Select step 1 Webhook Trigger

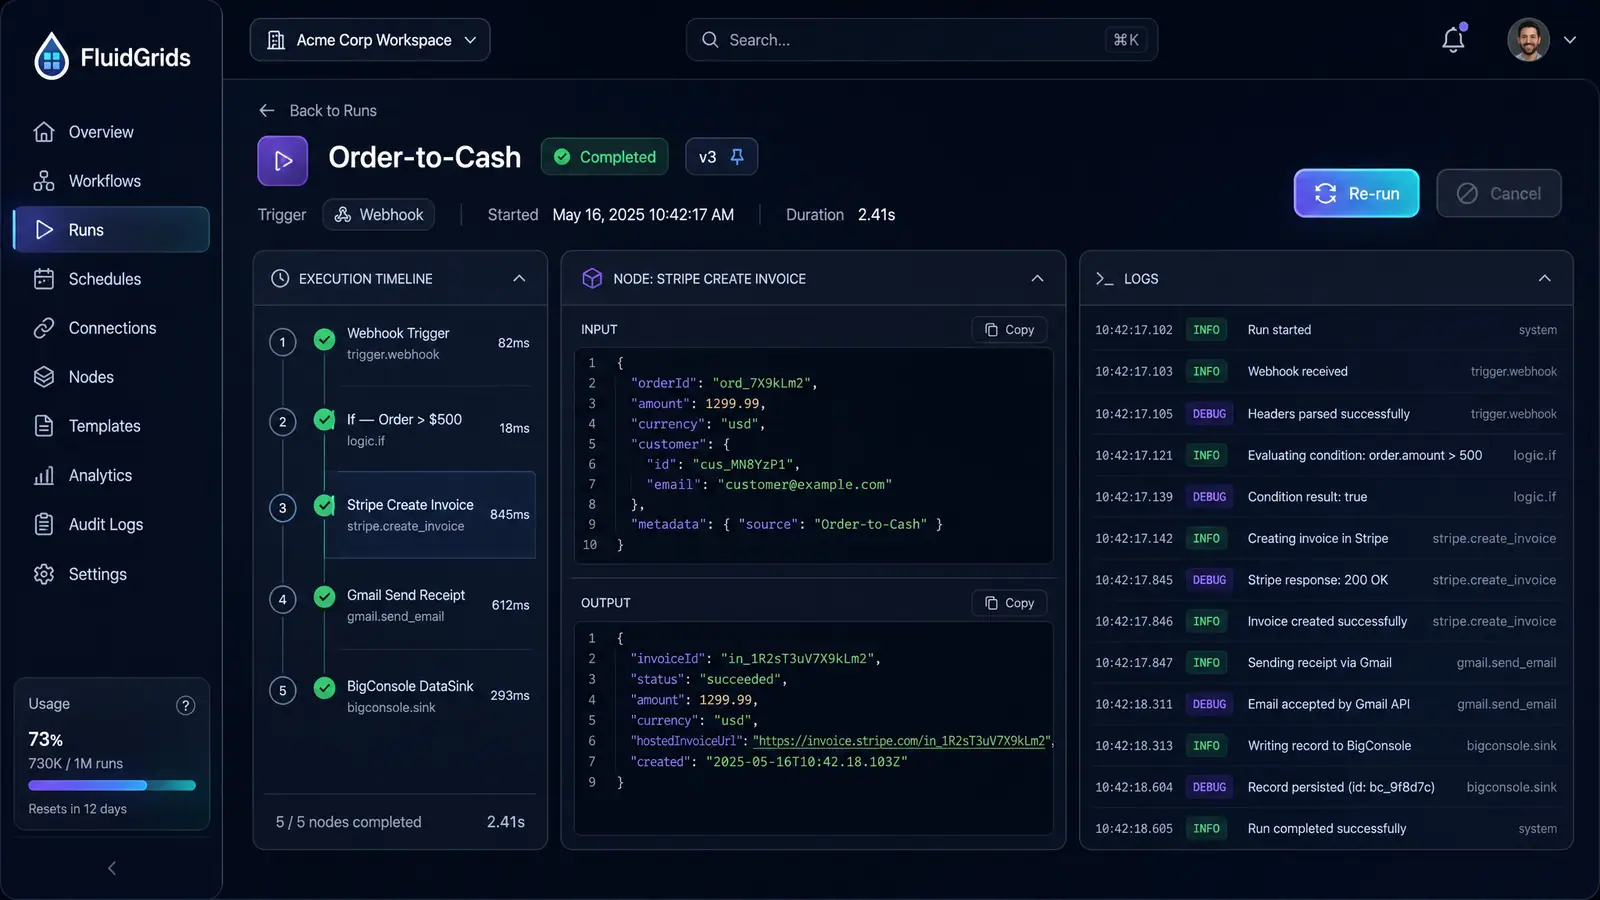tap(400, 343)
